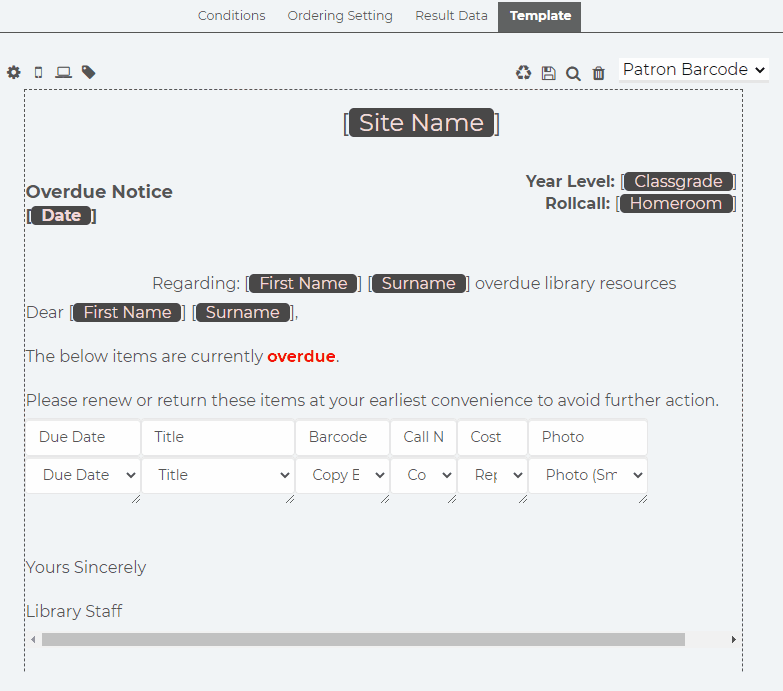The height and width of the screenshot is (691, 783).
Task: Click the 'Library Staff' text
Action: click(74, 611)
